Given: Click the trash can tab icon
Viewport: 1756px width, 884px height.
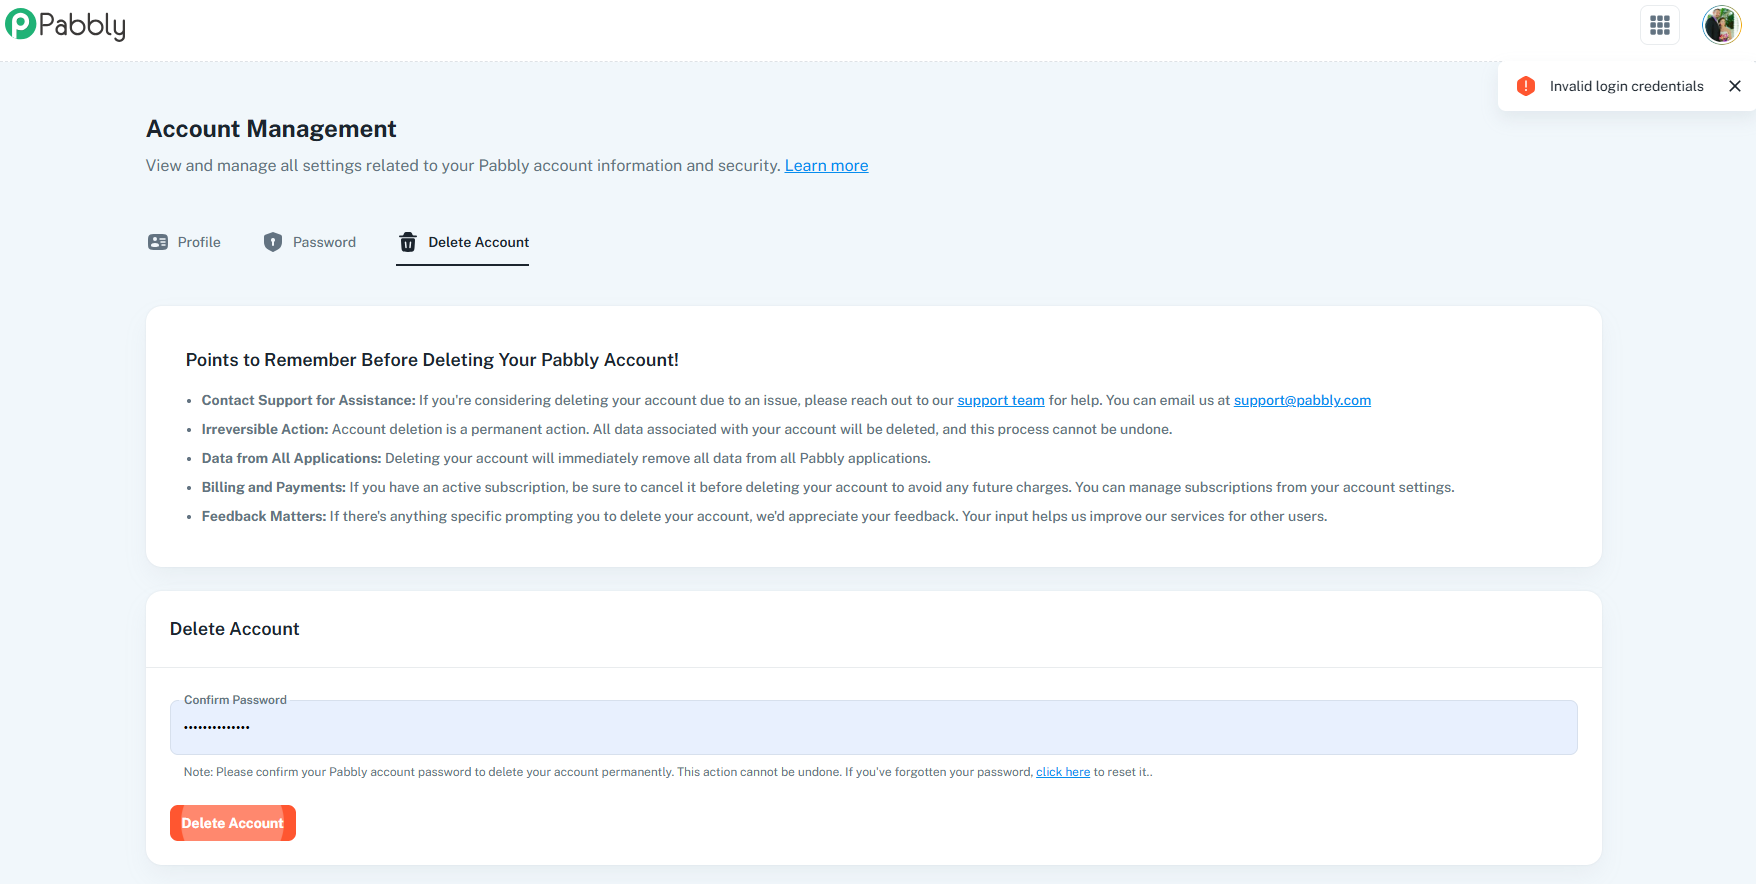Looking at the screenshot, I should [408, 242].
